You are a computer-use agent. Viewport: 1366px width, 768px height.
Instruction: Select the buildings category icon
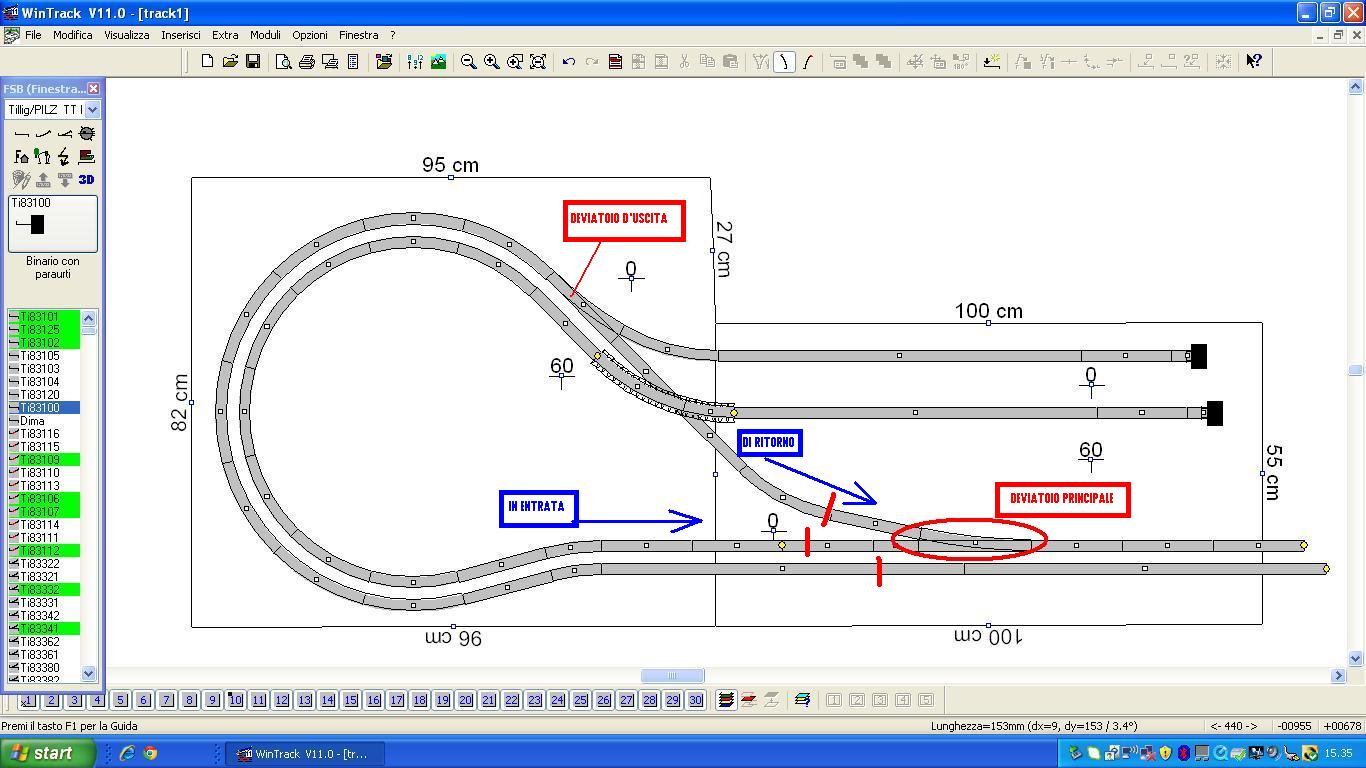(x=22, y=156)
